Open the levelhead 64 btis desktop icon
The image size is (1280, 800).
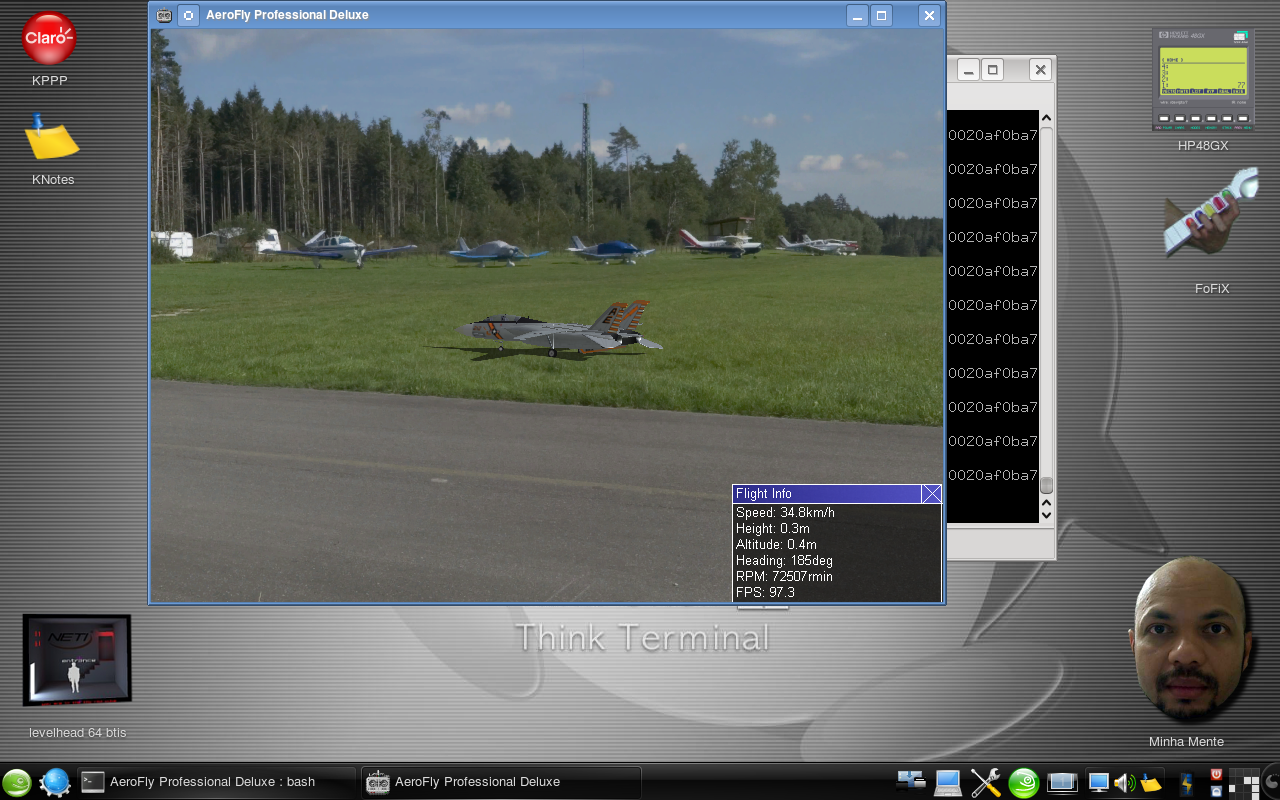tap(77, 660)
